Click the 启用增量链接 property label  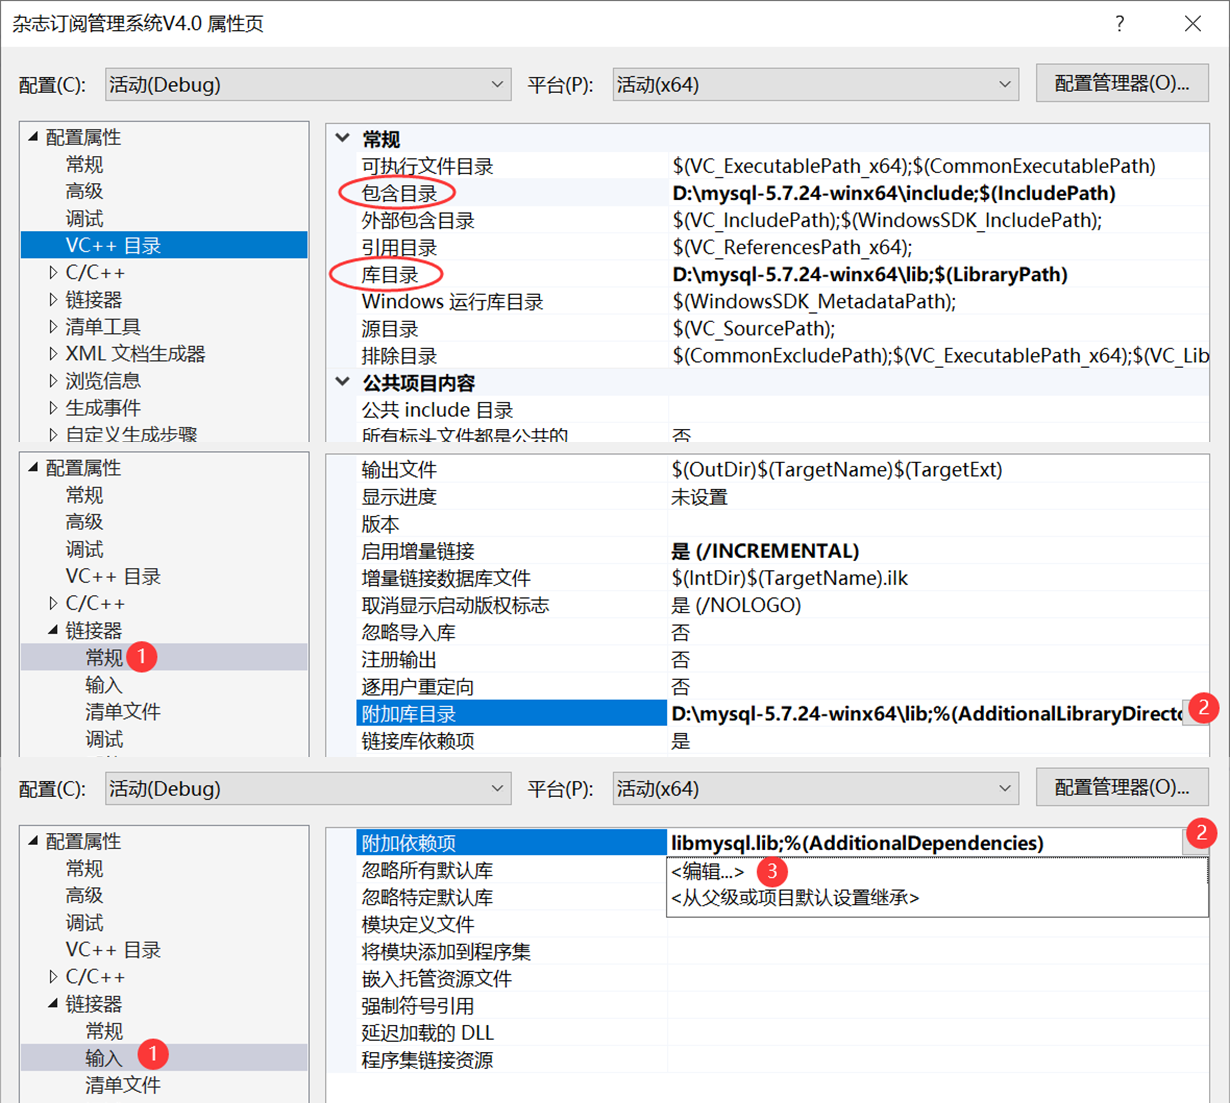[418, 551]
